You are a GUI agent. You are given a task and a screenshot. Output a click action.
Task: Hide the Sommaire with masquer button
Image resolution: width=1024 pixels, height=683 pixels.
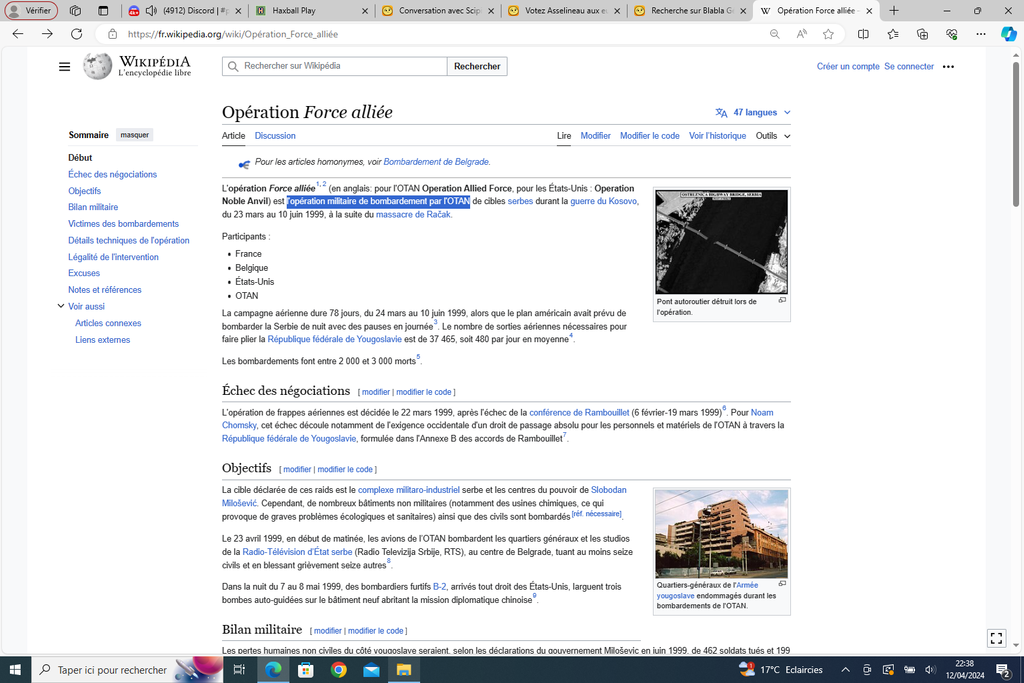(135, 135)
